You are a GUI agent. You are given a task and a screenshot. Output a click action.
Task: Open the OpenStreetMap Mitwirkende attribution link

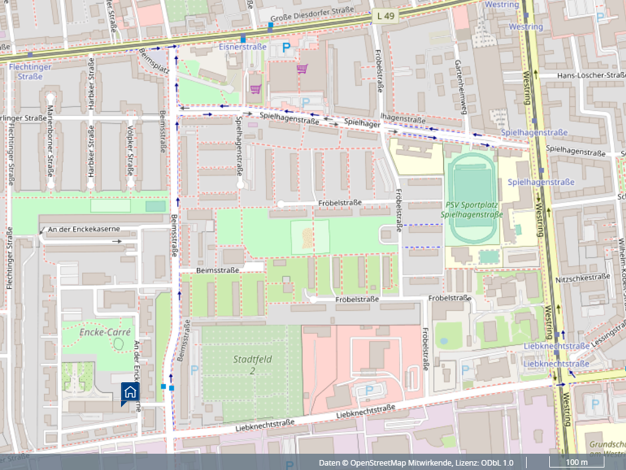pos(390,463)
